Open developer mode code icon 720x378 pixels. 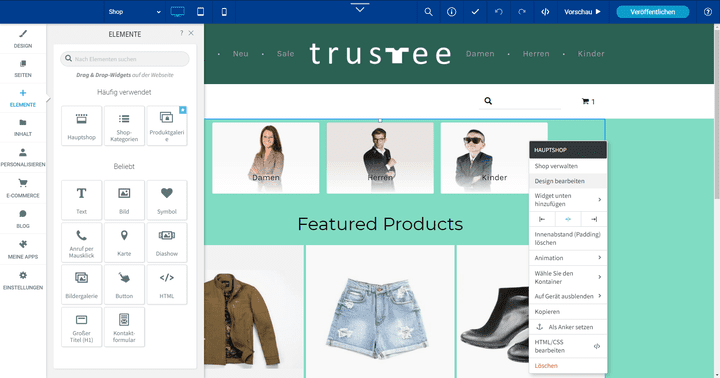pyautogui.click(x=545, y=12)
